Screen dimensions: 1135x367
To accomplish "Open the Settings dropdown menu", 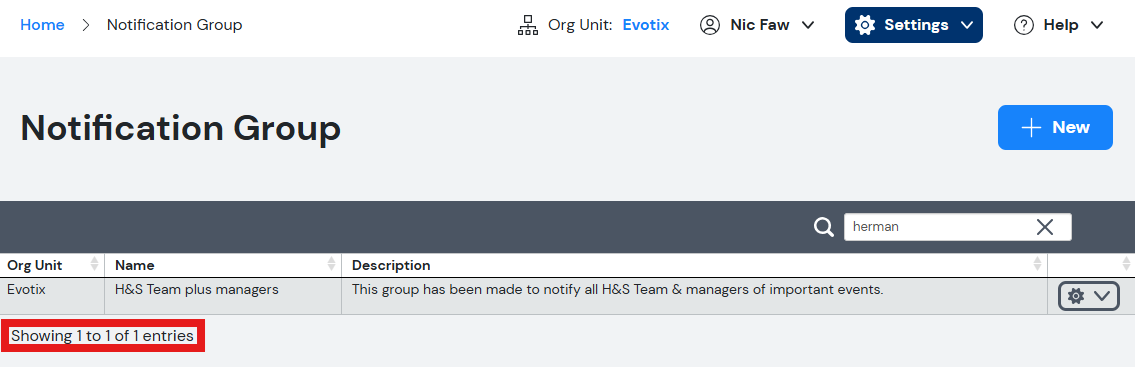I will tap(914, 25).
